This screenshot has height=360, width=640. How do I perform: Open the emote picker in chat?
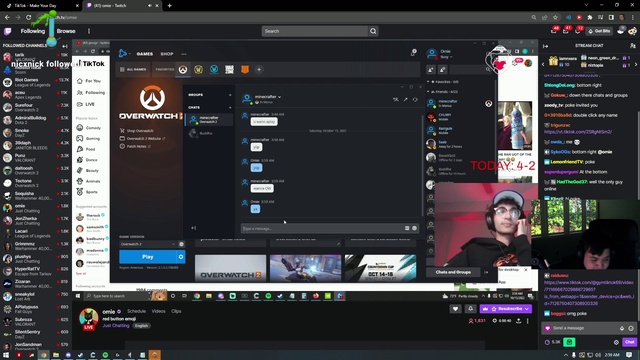[x=631, y=328]
